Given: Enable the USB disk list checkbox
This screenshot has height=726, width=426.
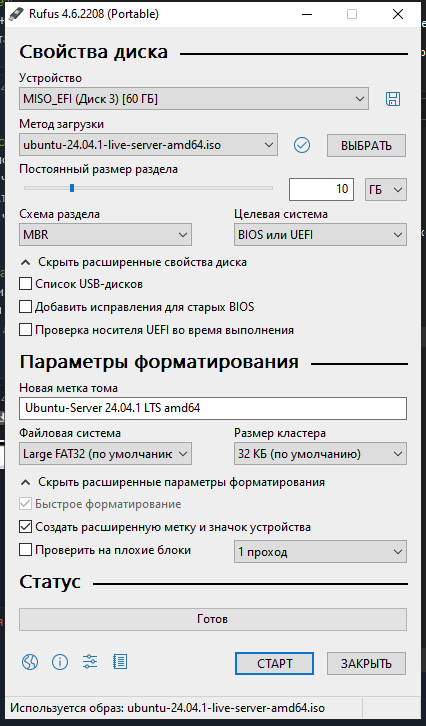Looking at the screenshot, I should pyautogui.click(x=25, y=284).
